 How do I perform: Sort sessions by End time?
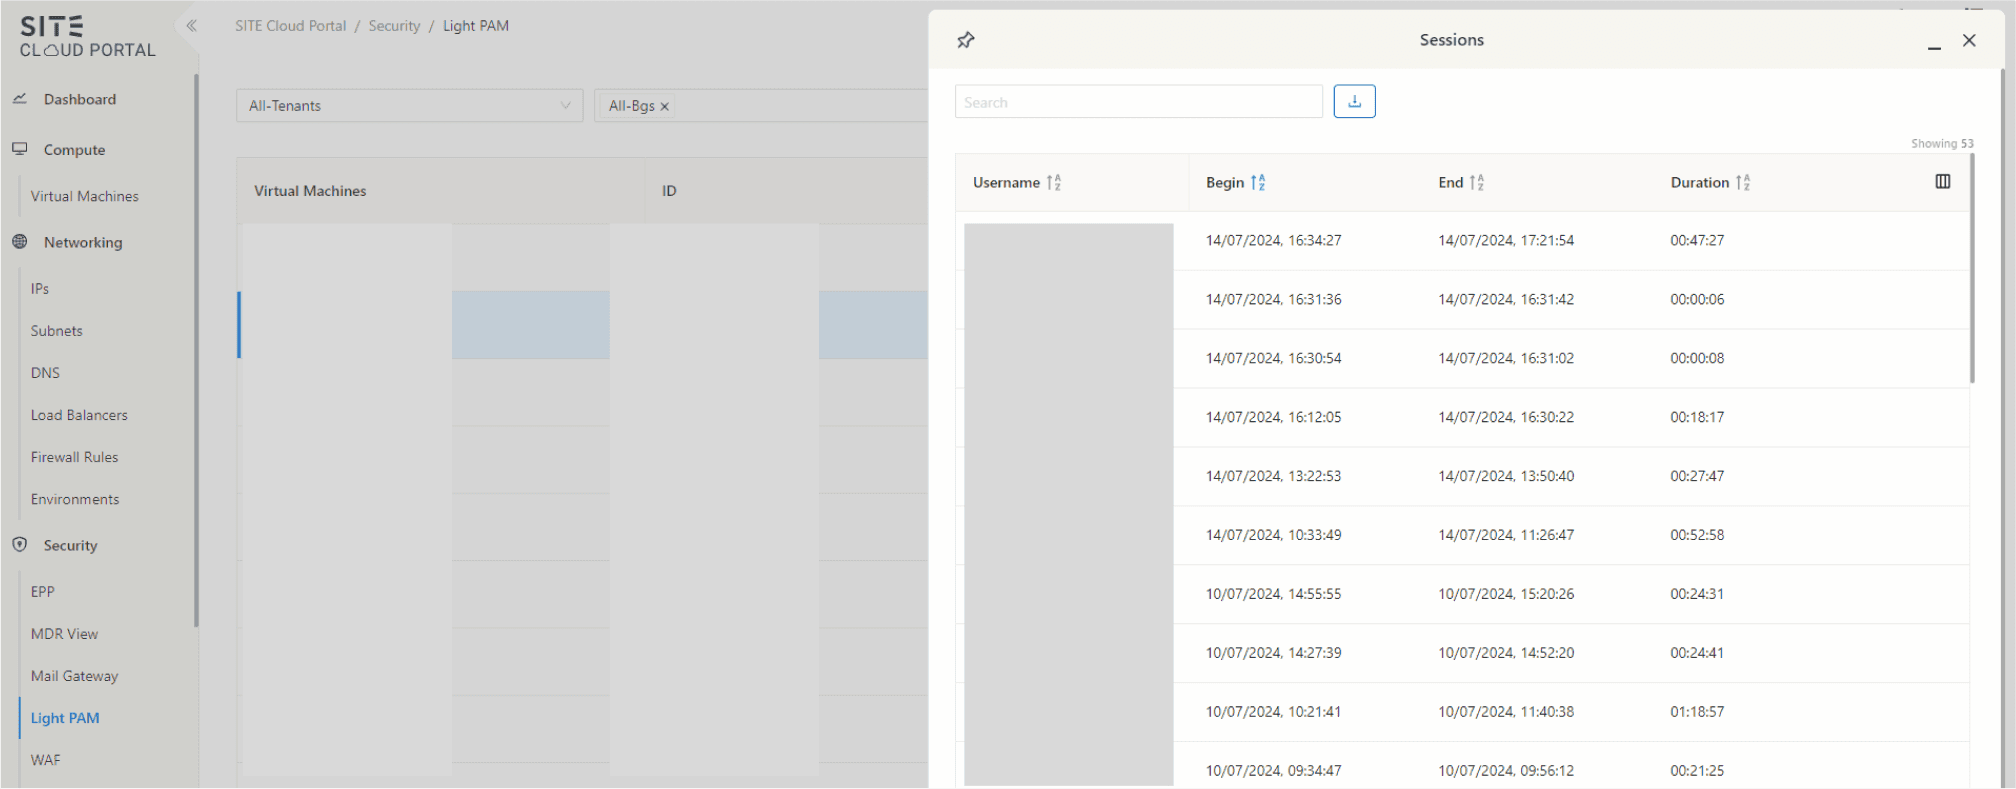point(1476,183)
